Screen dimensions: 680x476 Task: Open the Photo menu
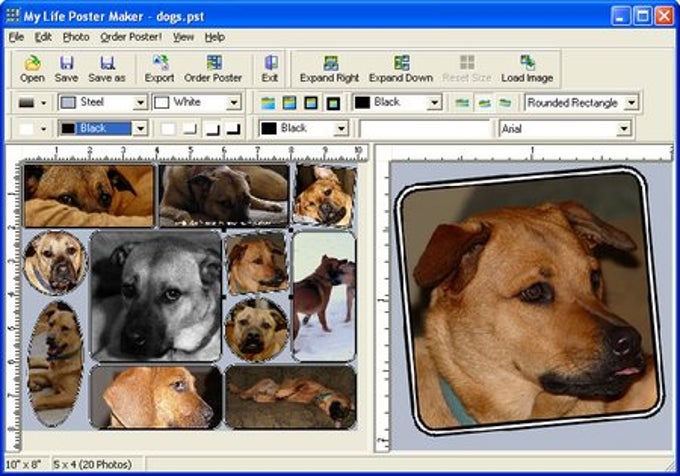coord(76,37)
